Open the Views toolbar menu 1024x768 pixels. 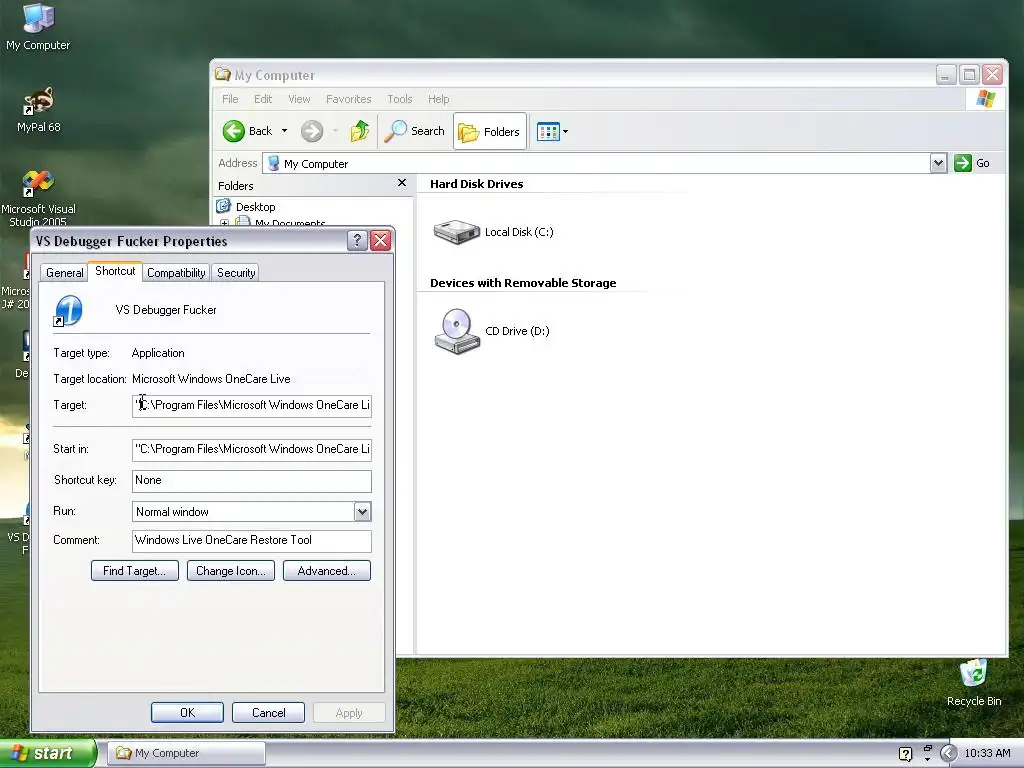[x=552, y=131]
